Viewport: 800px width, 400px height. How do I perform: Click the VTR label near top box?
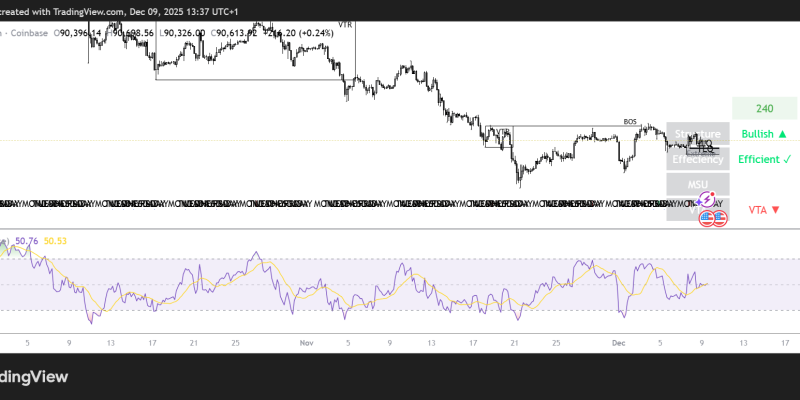346,24
